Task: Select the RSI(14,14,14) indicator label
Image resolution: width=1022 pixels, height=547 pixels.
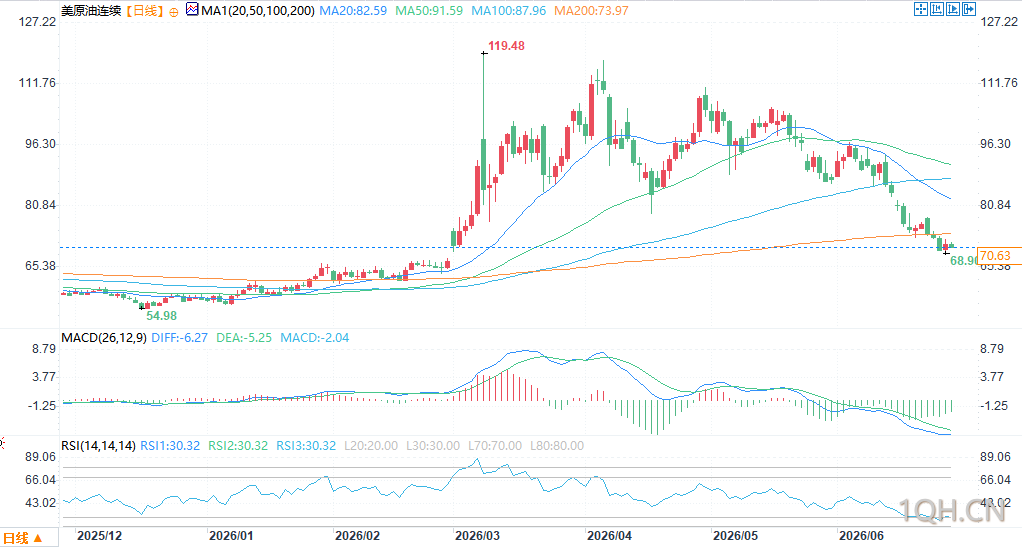Action: (98, 446)
